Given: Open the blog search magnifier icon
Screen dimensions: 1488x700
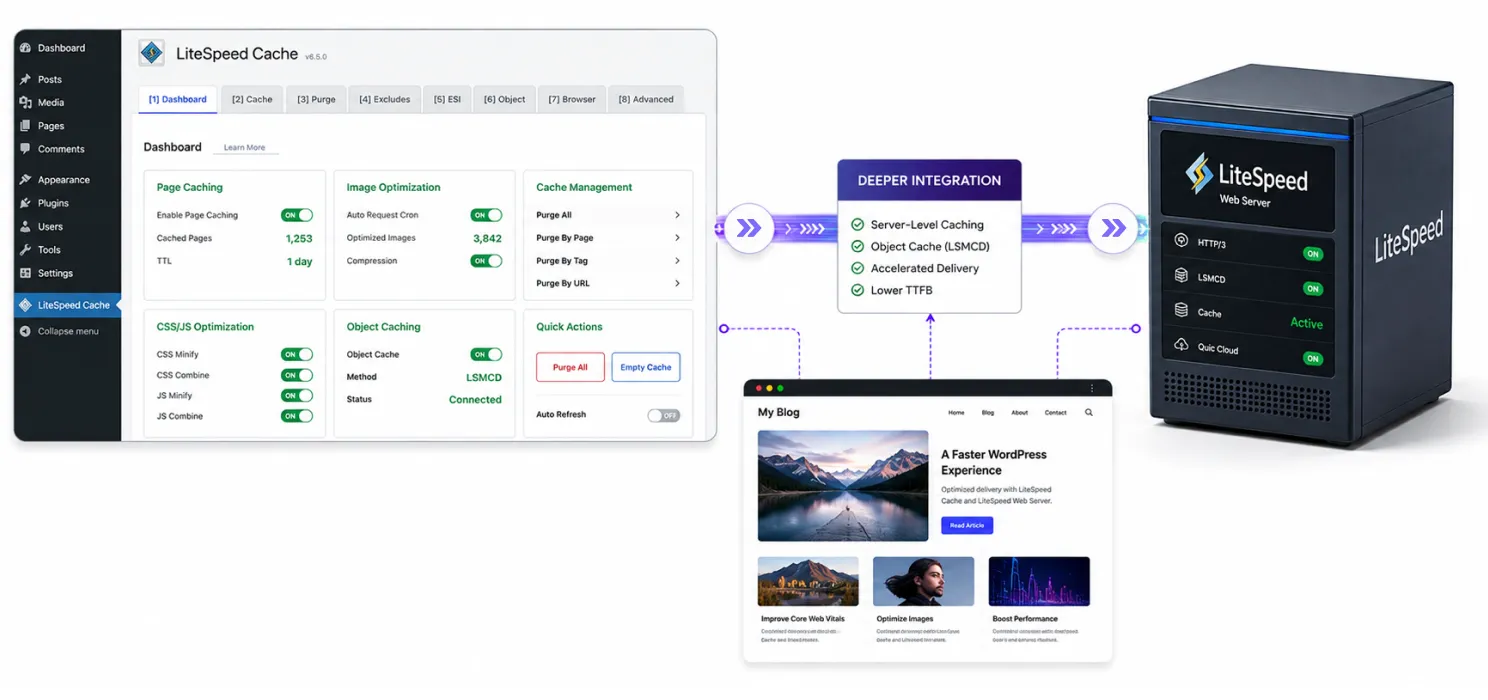Looking at the screenshot, I should tap(1089, 412).
